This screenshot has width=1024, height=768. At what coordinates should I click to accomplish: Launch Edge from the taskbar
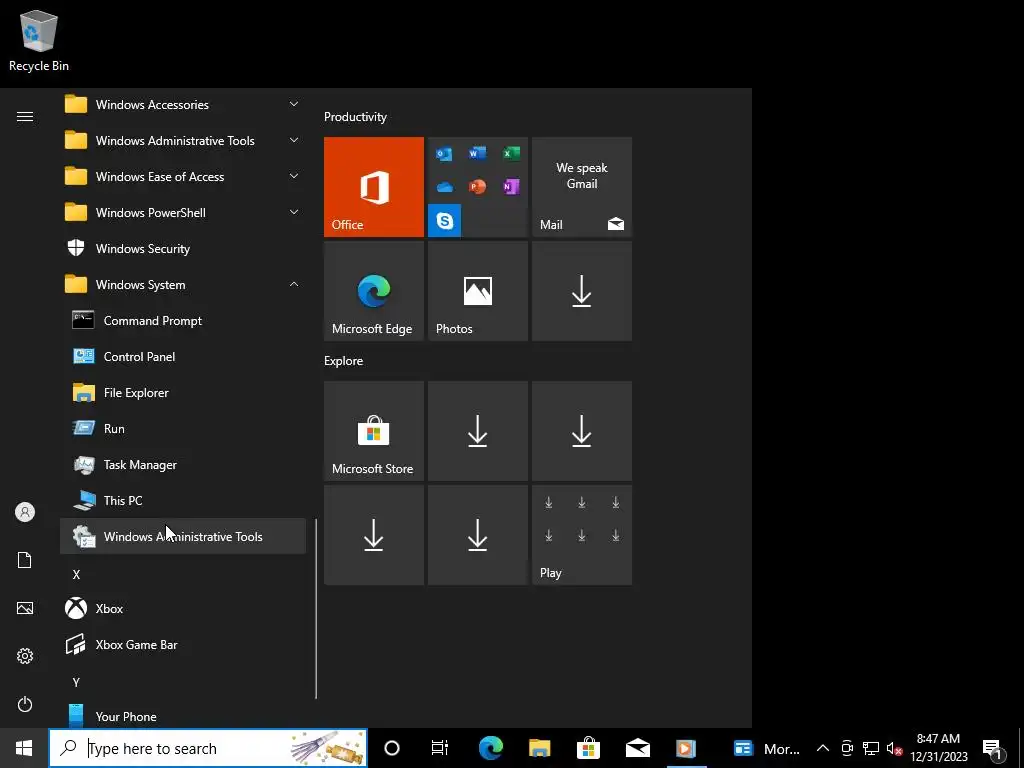[x=490, y=748]
